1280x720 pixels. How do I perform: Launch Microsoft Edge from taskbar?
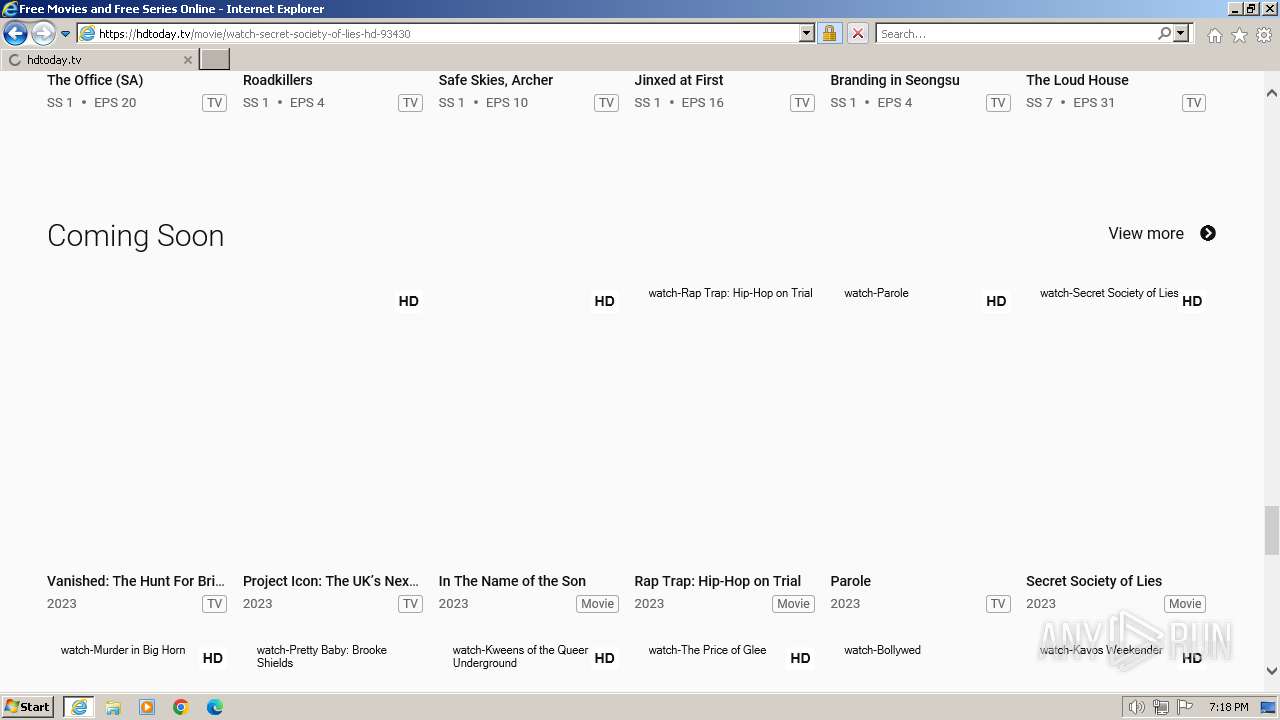[x=215, y=707]
